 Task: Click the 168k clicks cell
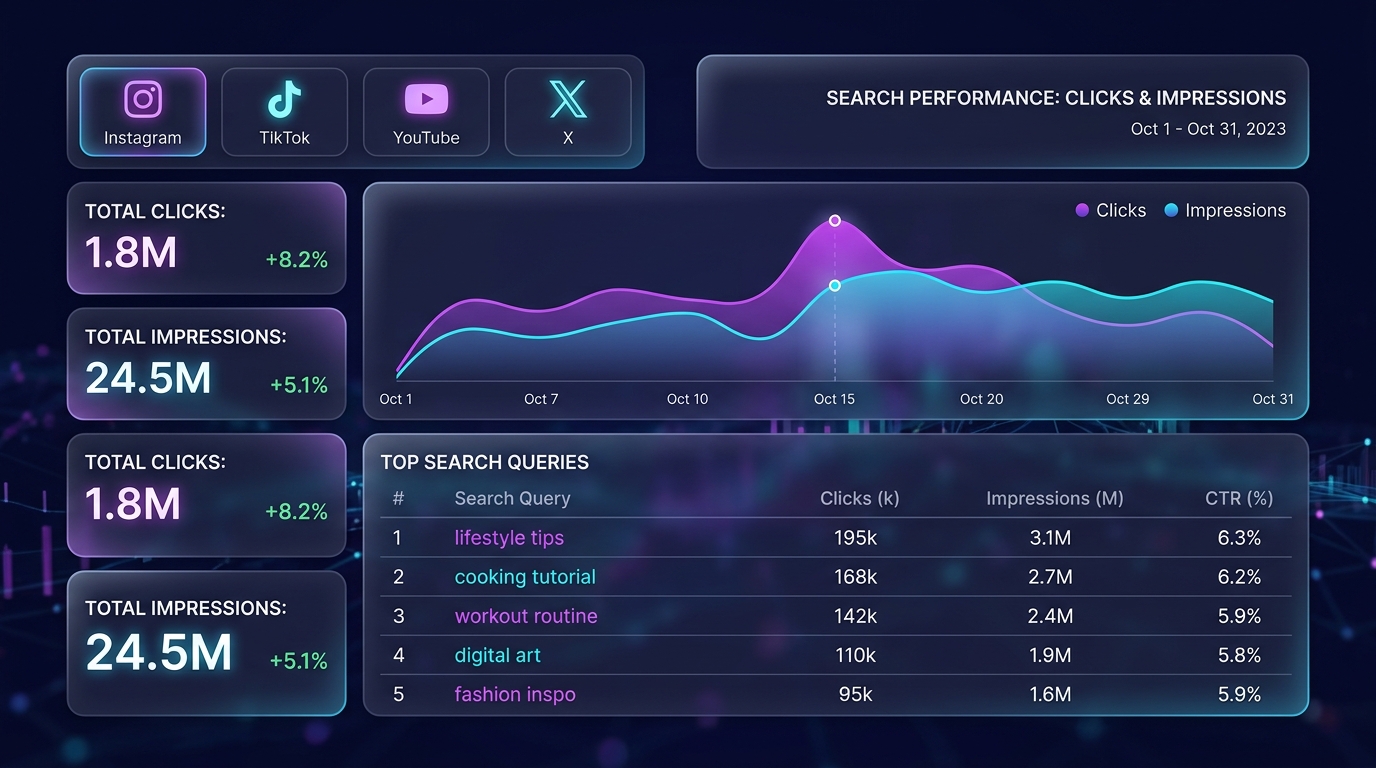point(855,577)
